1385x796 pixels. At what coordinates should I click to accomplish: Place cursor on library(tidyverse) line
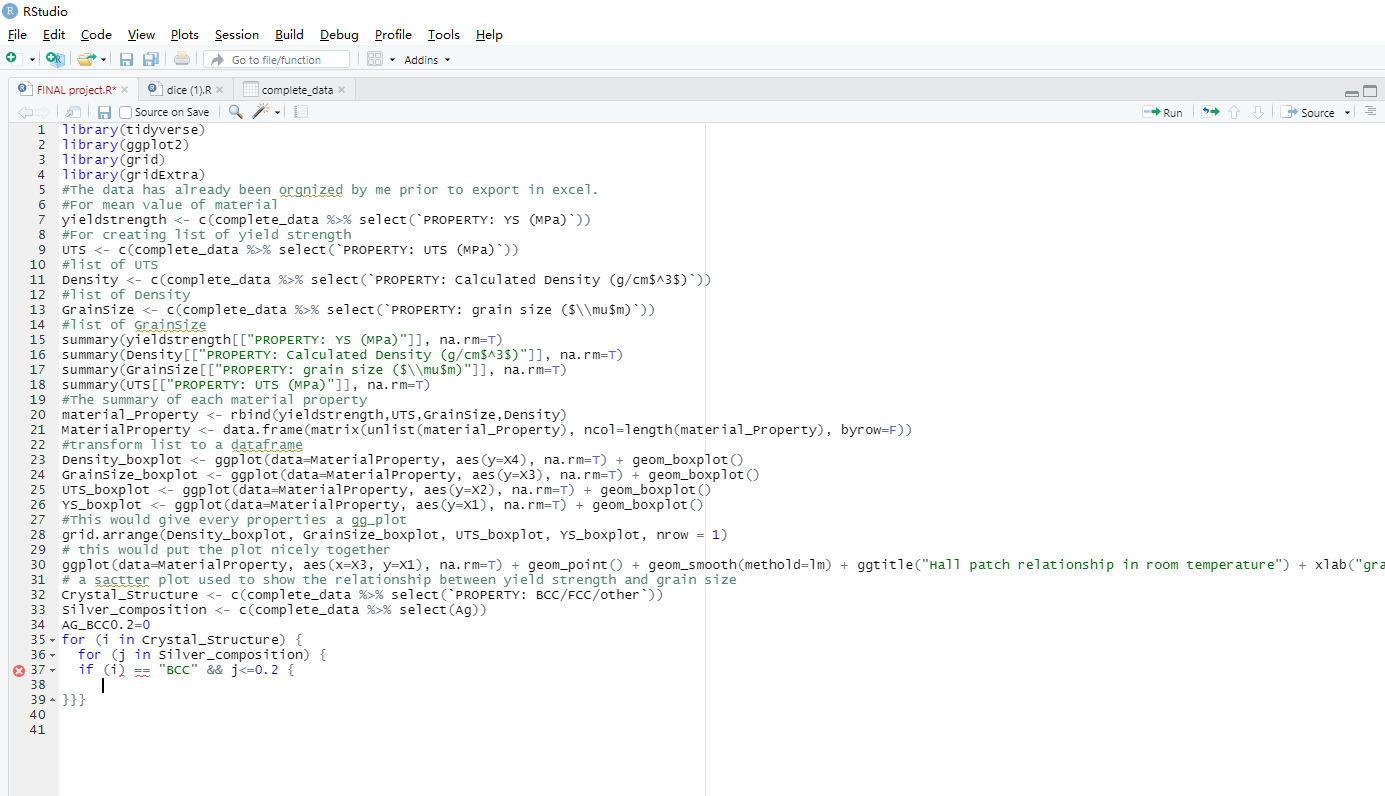[133, 129]
